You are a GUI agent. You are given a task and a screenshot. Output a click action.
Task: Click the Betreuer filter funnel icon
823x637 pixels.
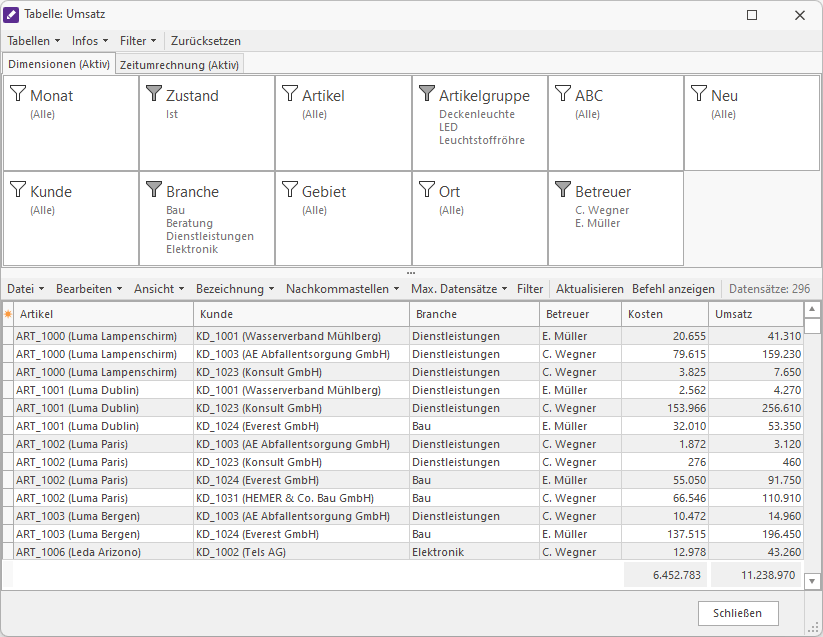pyautogui.click(x=562, y=190)
